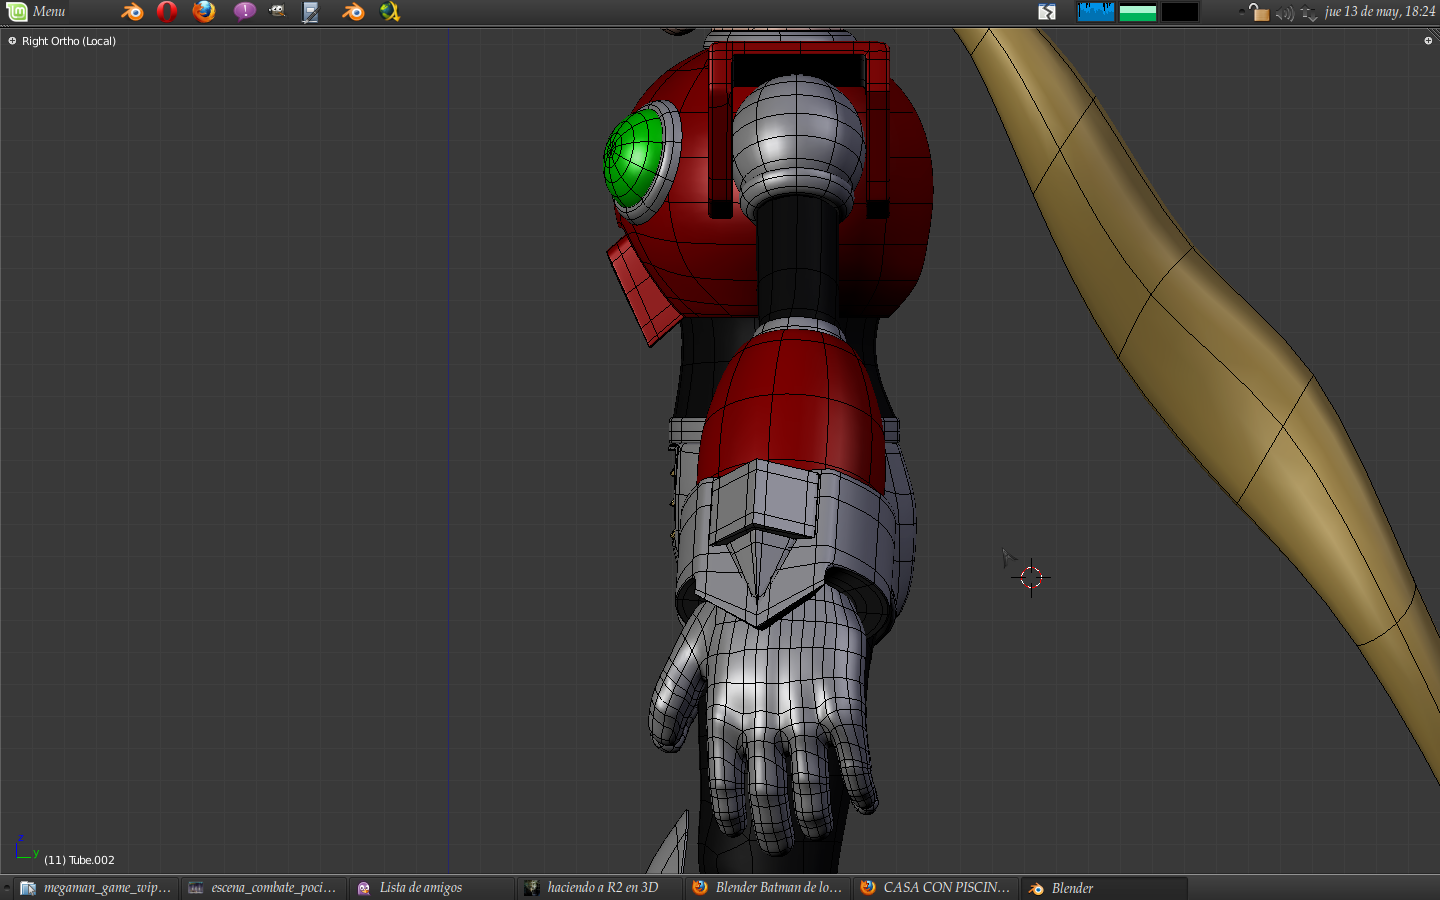
Task: Switch to the Blender Batman de lo… window
Action: click(x=768, y=888)
